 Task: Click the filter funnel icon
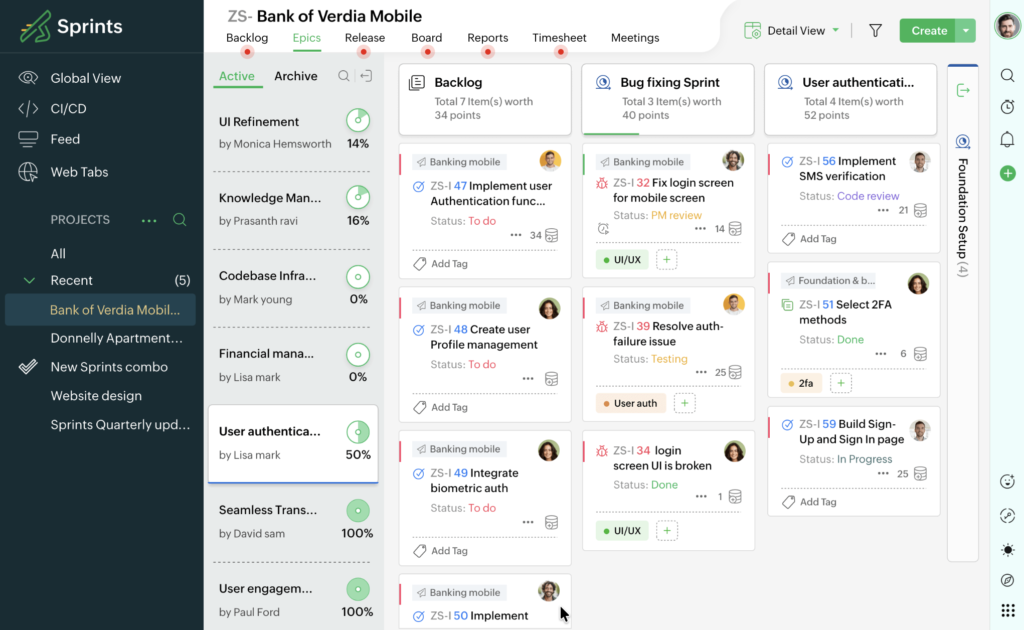coord(875,31)
